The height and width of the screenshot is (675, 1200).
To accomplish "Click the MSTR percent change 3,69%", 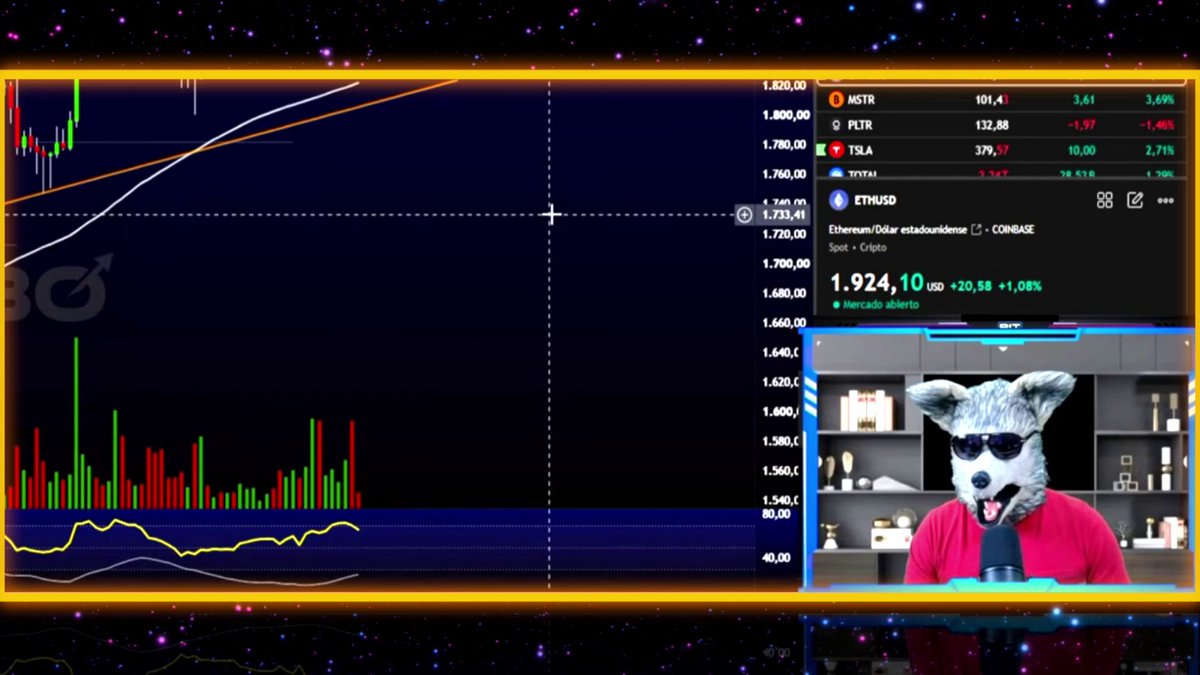I will [1159, 99].
